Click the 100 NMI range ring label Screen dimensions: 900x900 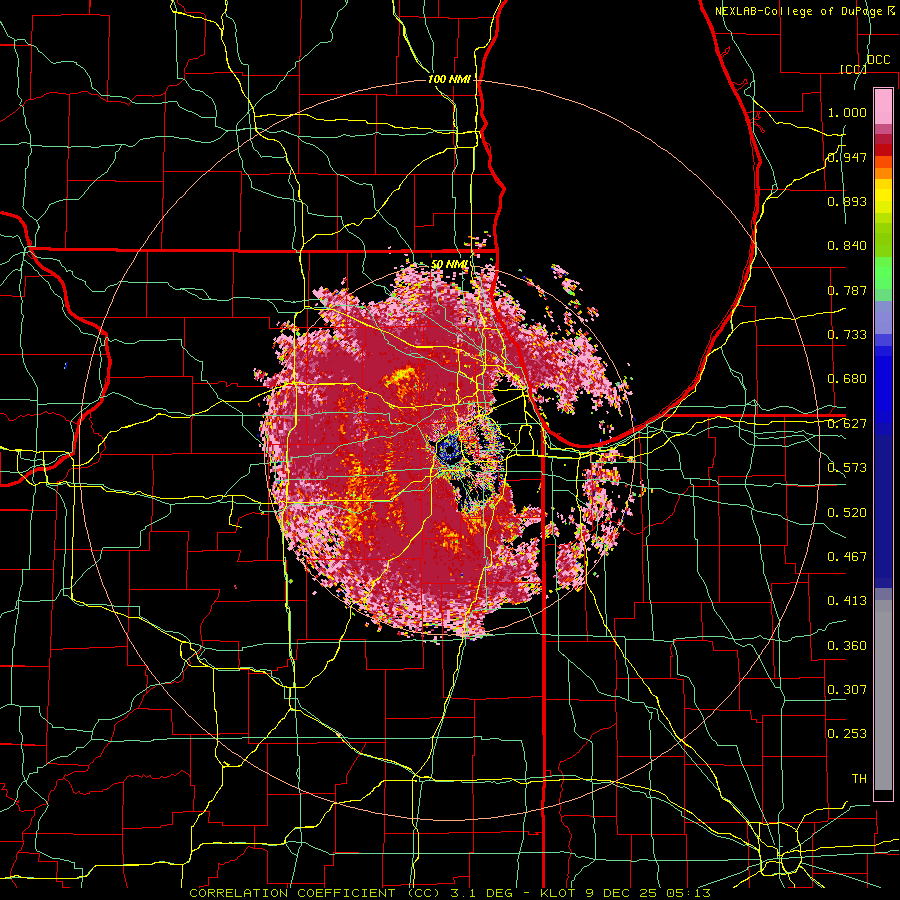point(449,79)
